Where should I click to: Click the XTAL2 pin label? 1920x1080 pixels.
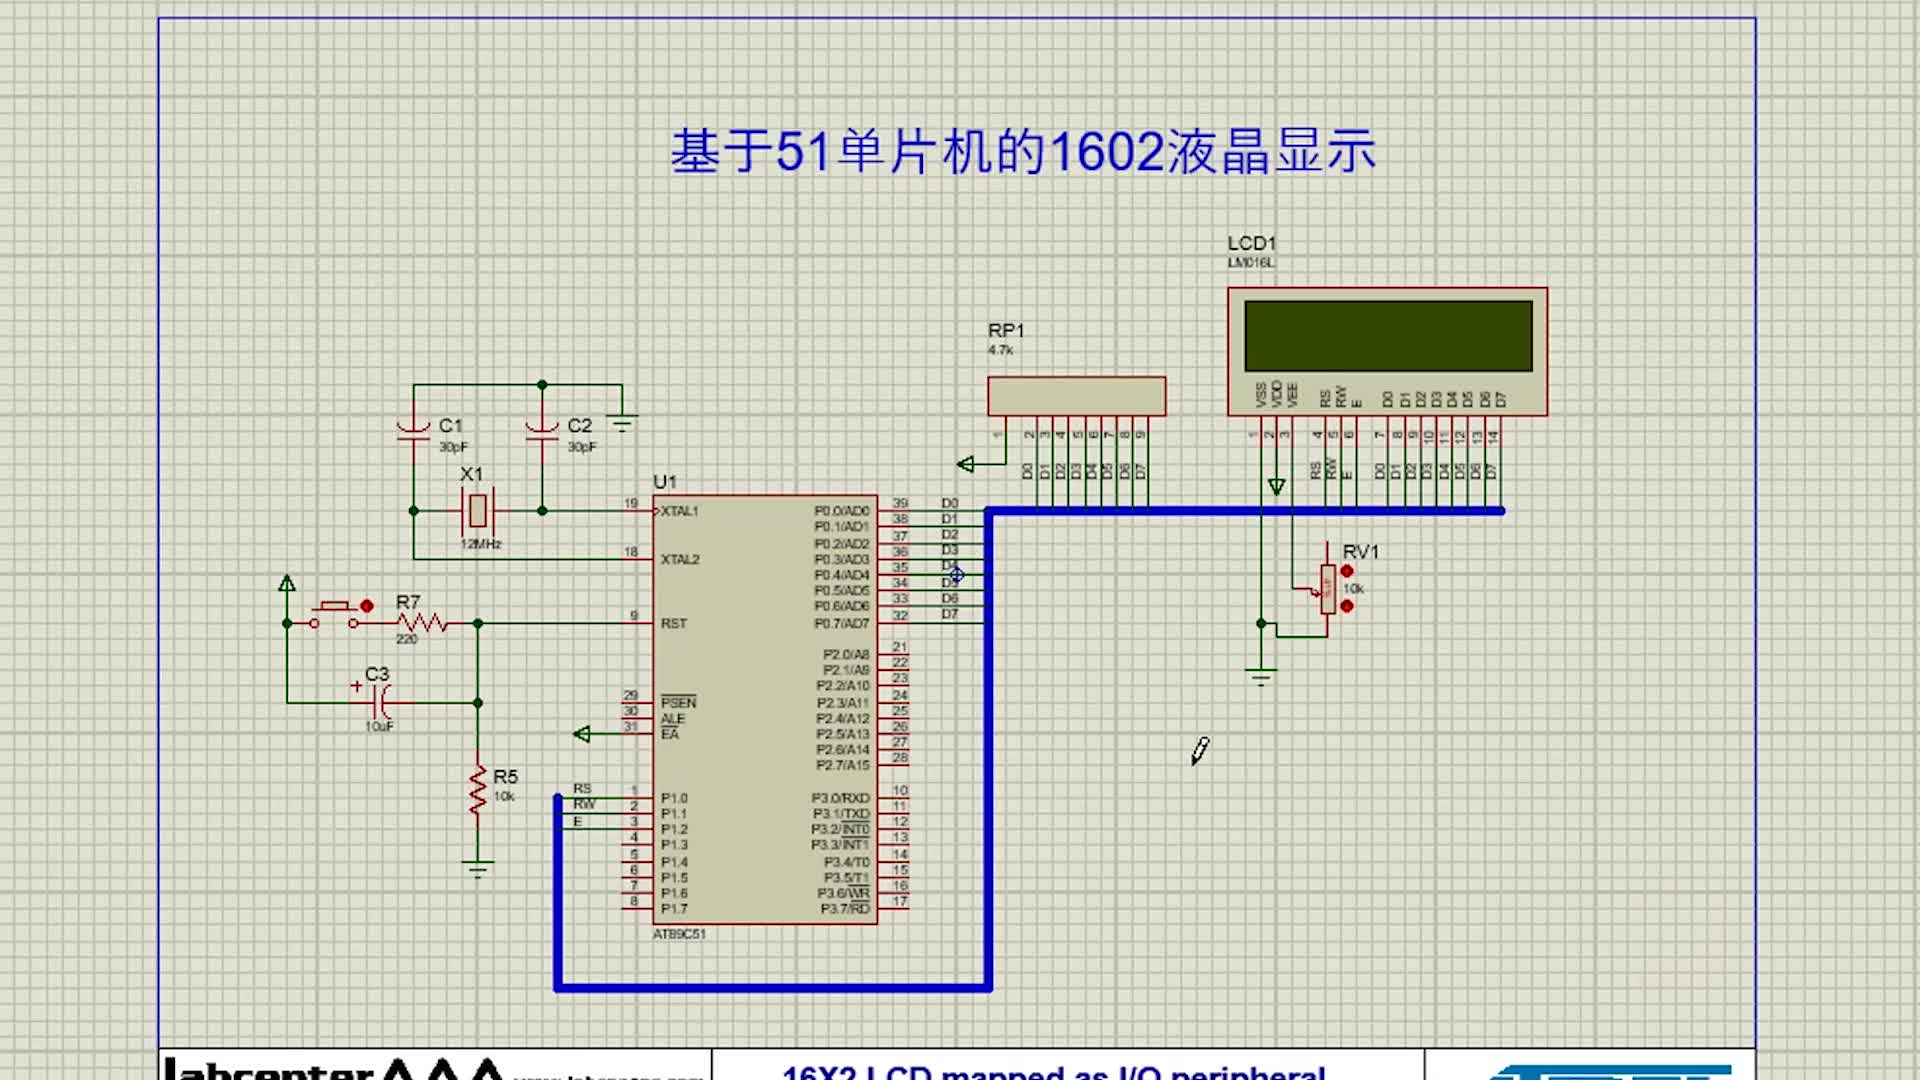point(680,559)
